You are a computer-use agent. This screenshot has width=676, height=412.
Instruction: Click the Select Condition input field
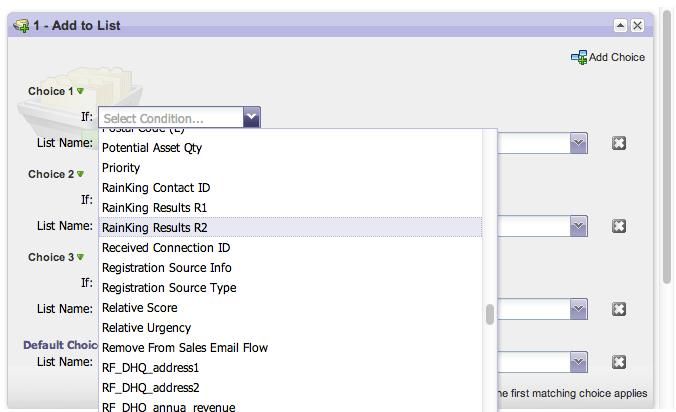pos(171,118)
